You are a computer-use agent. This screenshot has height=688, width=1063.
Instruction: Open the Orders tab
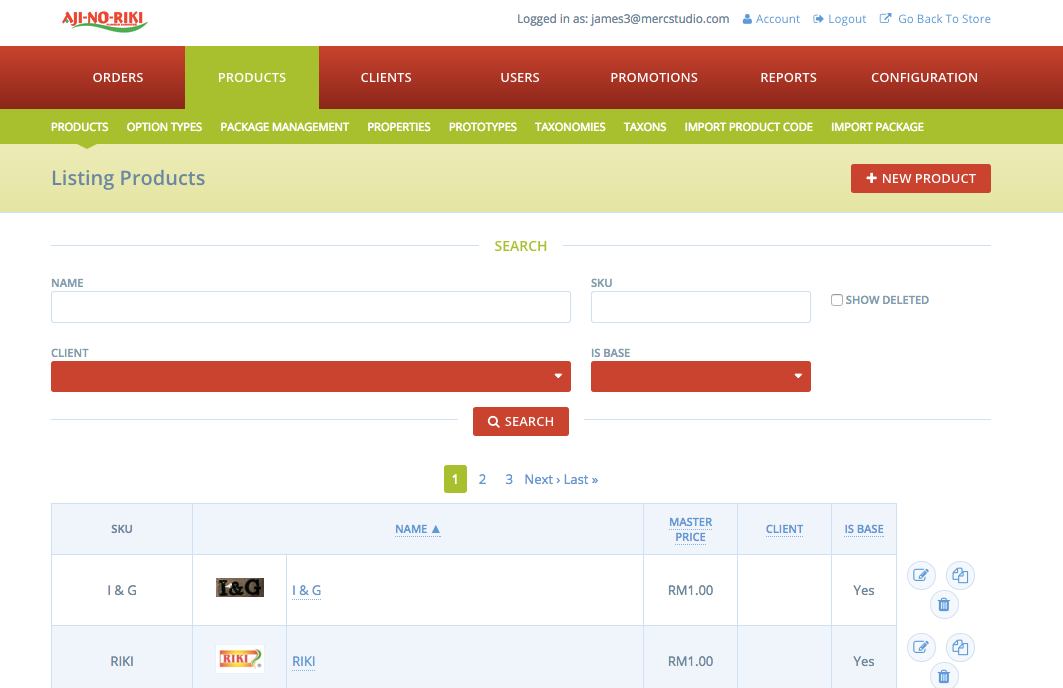click(118, 77)
